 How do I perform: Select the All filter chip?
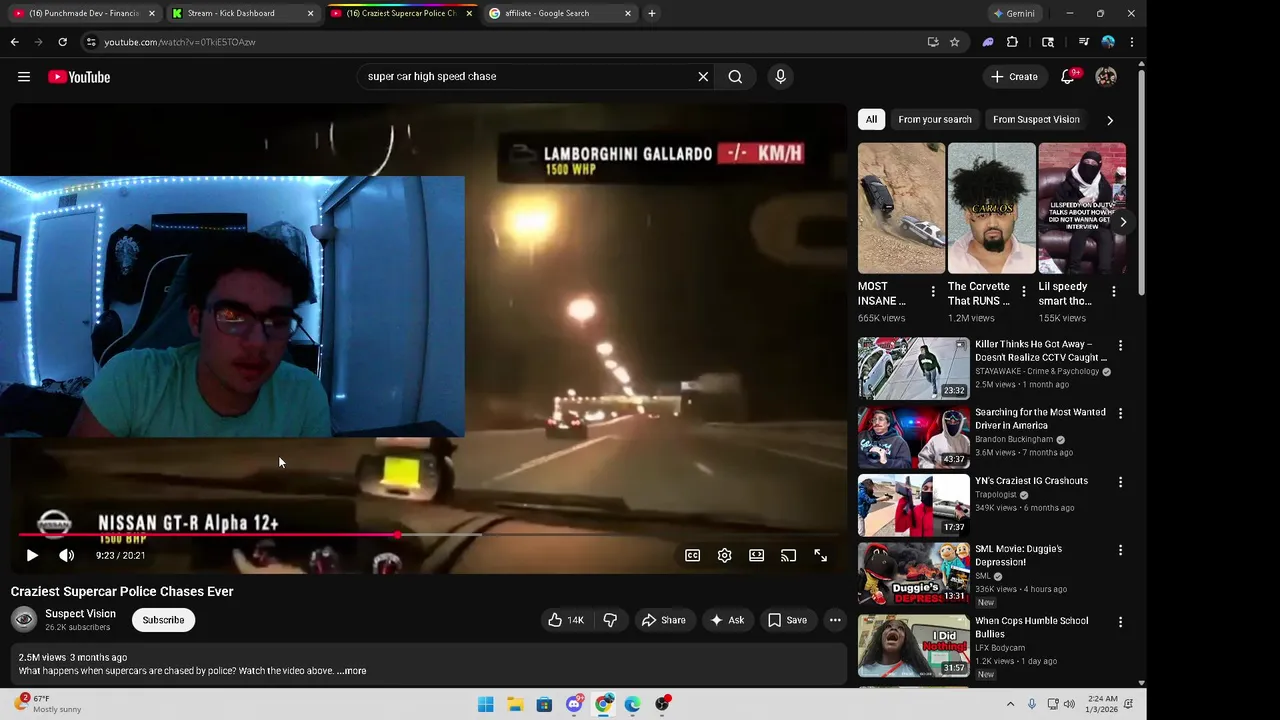(x=871, y=119)
